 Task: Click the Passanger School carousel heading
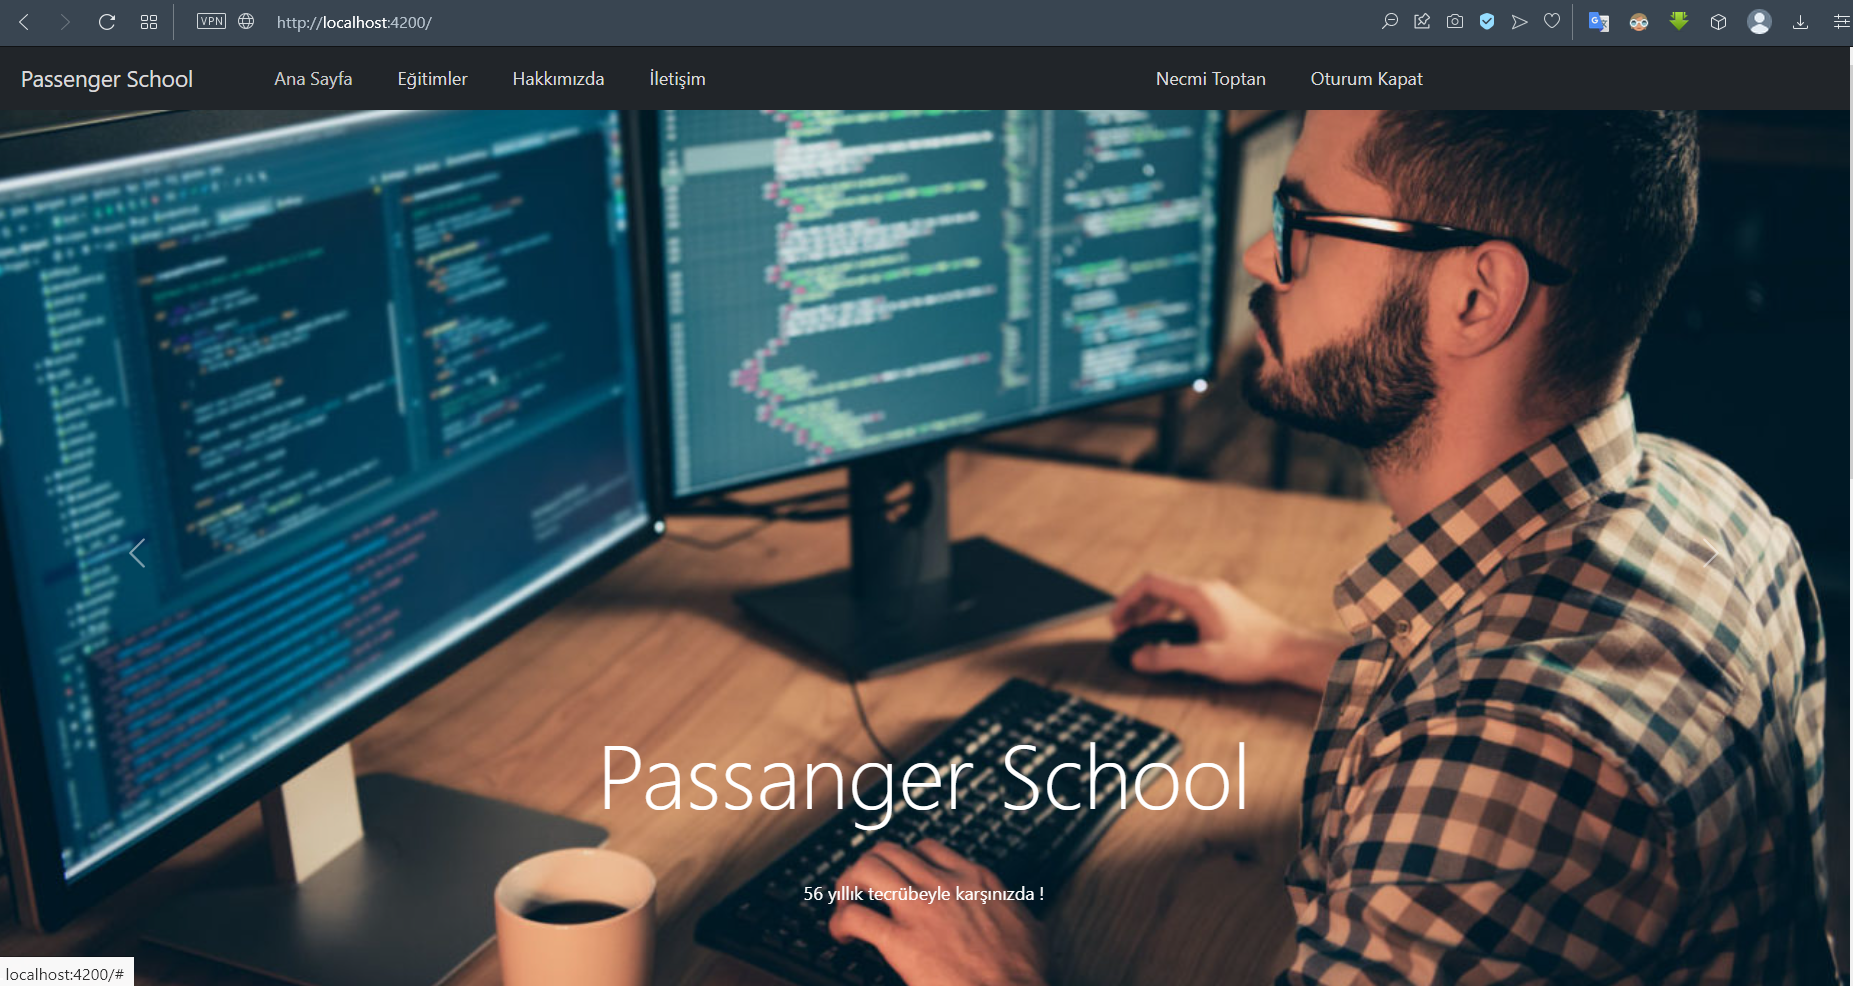point(924,781)
